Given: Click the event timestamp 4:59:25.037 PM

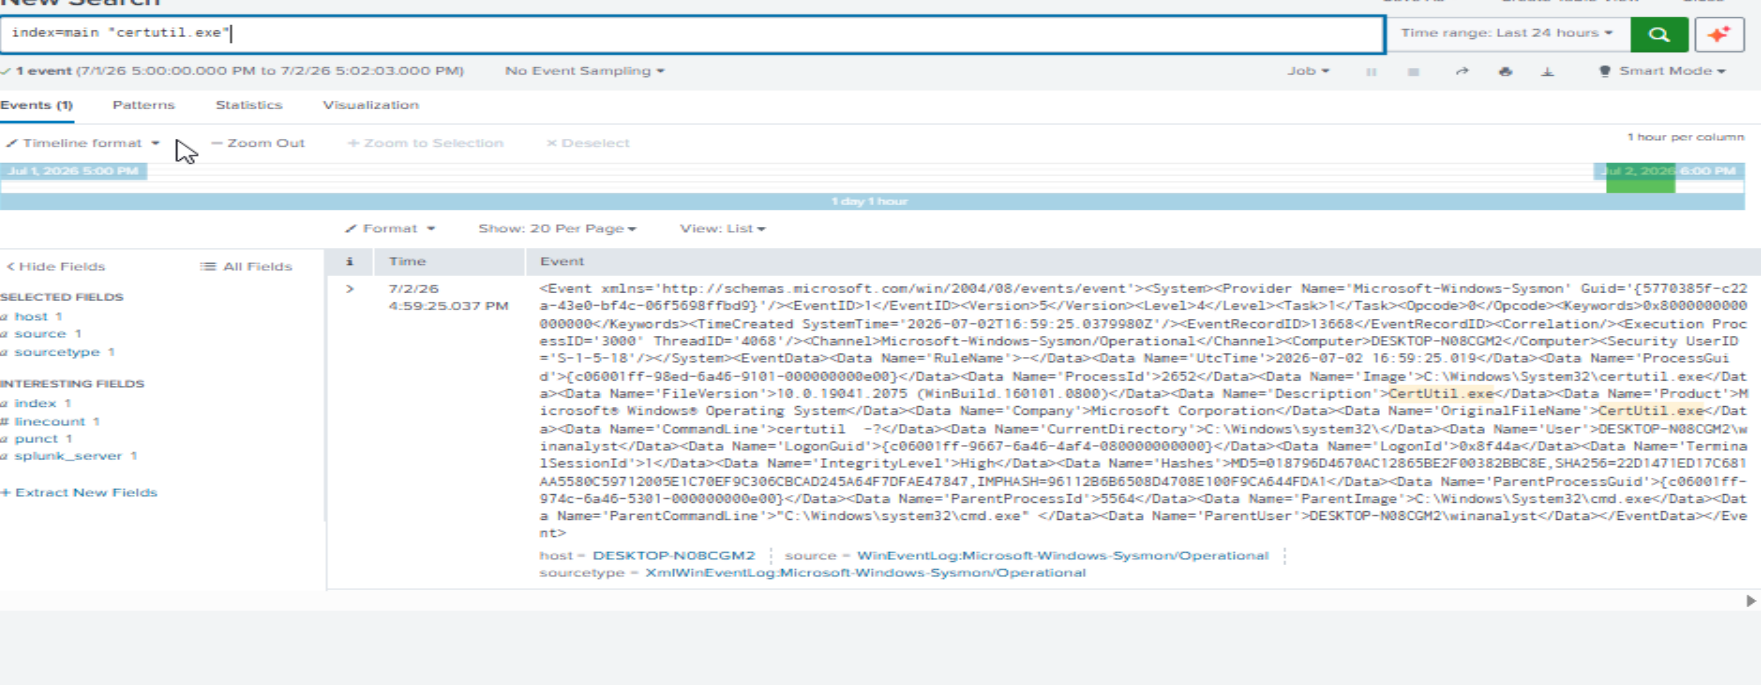Looking at the screenshot, I should (448, 306).
